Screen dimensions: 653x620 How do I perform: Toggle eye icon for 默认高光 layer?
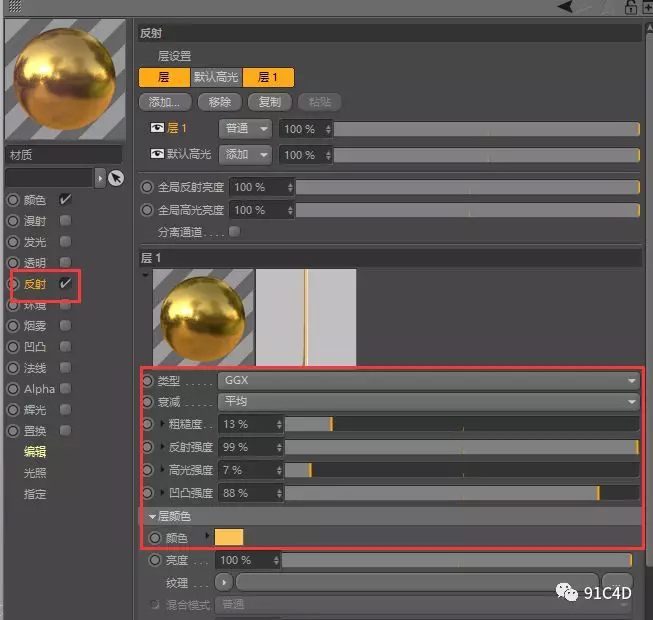pyautogui.click(x=157, y=155)
